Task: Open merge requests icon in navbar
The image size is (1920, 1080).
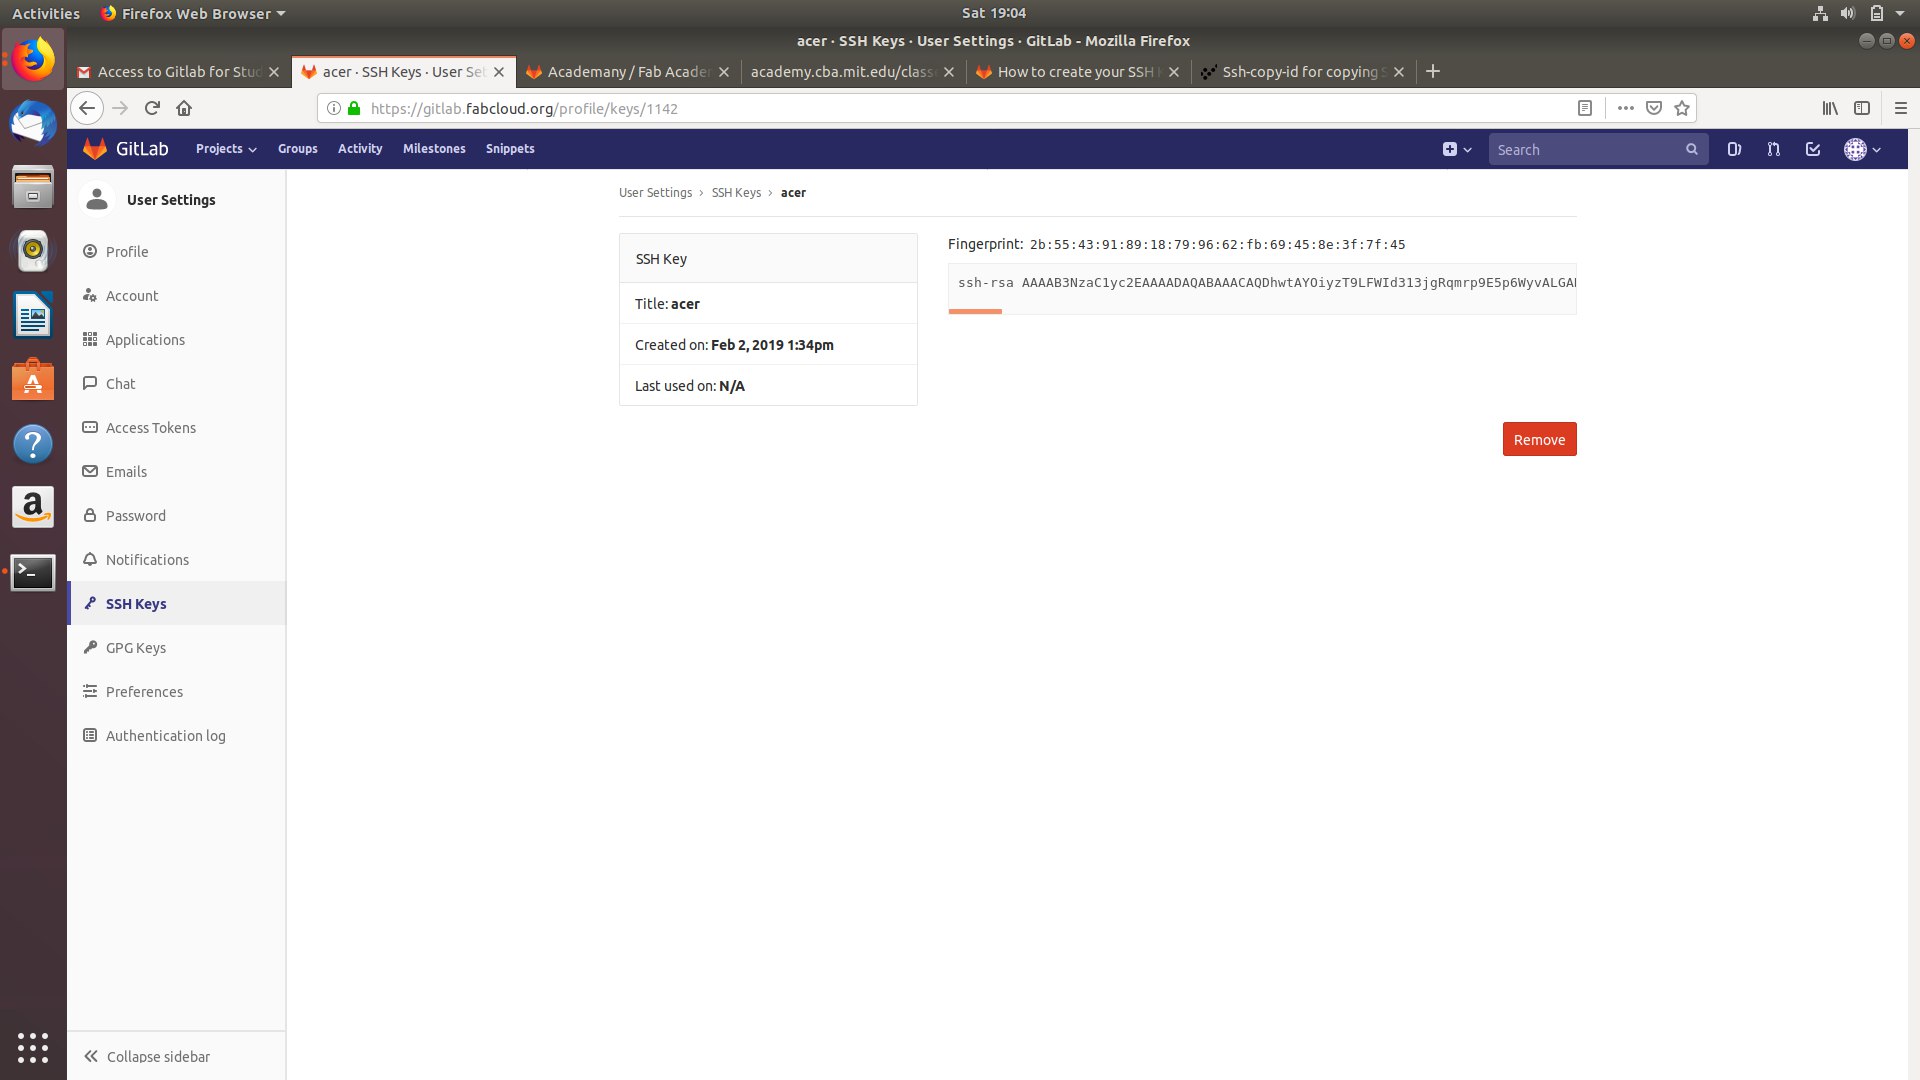Action: pos(1773,149)
